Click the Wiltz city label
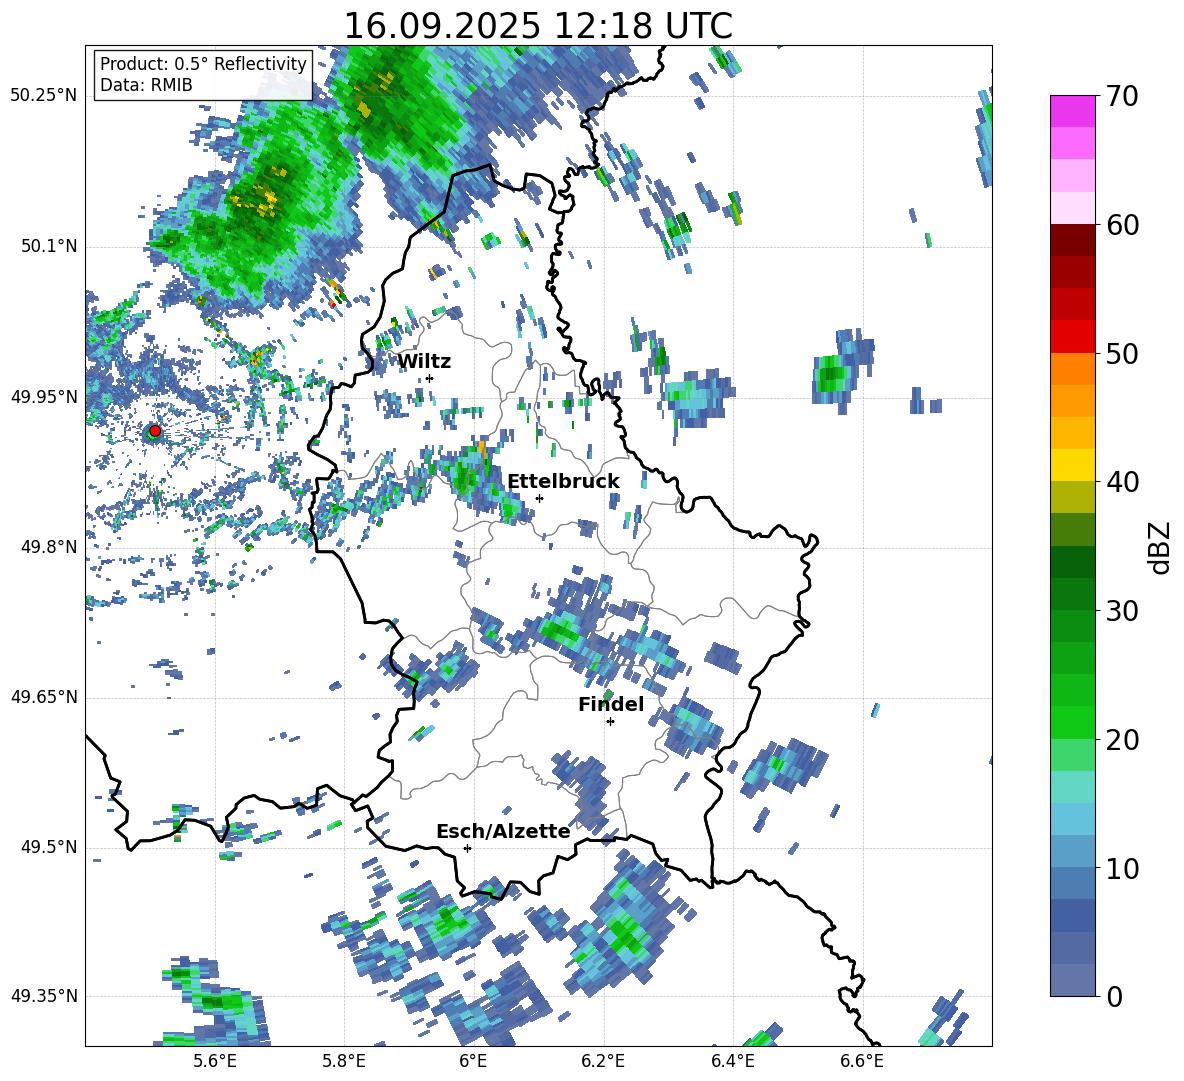Image resolution: width=1184 pixels, height=1081 pixels. tap(424, 362)
